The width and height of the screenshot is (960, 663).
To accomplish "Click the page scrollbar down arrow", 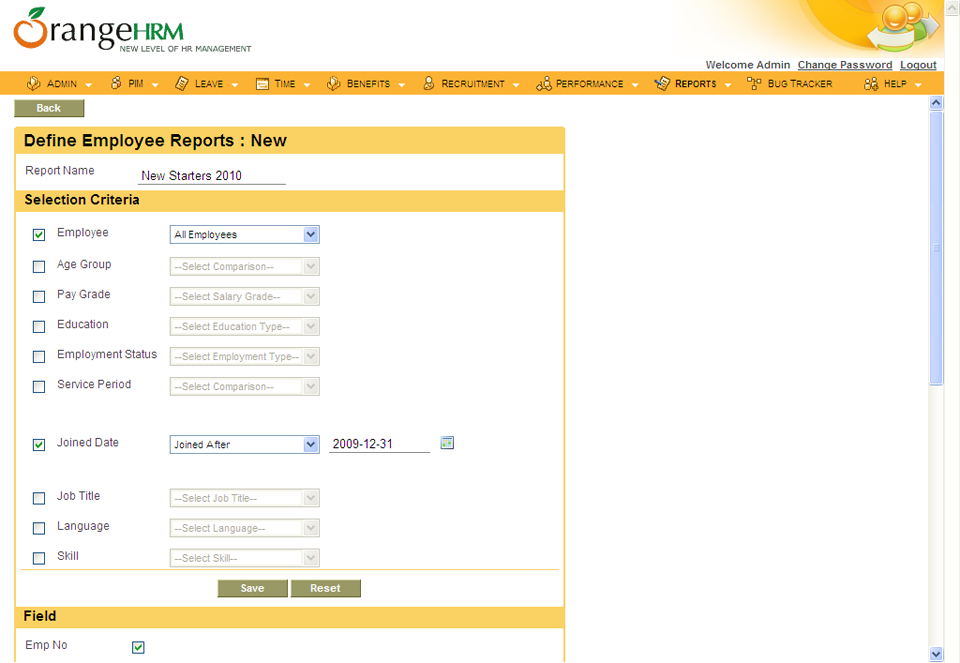I will pyautogui.click(x=936, y=654).
